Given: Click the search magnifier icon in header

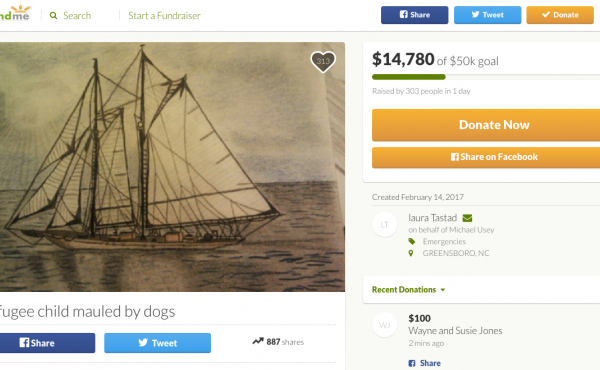Looking at the screenshot, I should [54, 16].
